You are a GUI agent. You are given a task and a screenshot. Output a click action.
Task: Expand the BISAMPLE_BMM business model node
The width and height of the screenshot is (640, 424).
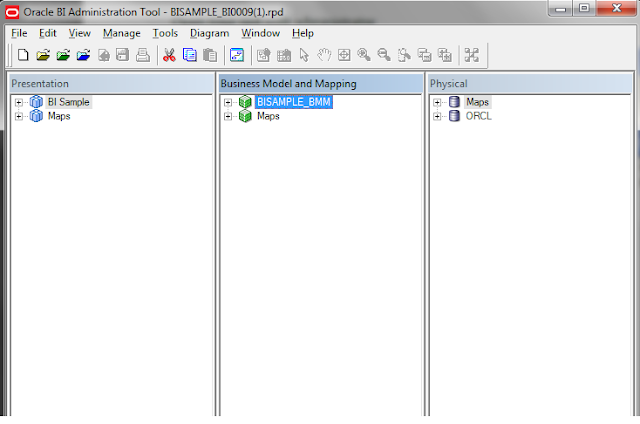(228, 102)
